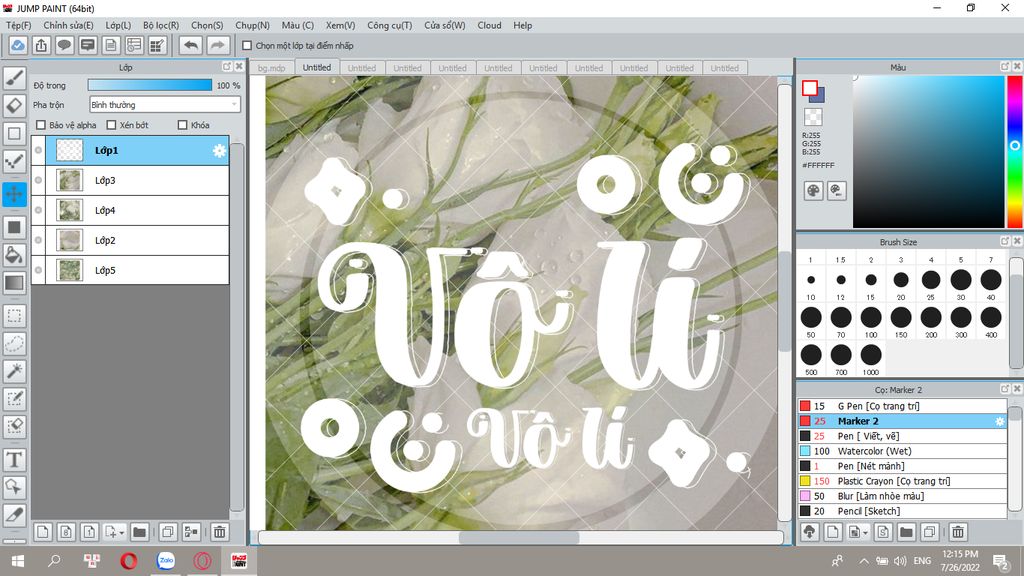Select the Magic Wand tool
Viewport: 1024px width, 576px height.
point(14,371)
